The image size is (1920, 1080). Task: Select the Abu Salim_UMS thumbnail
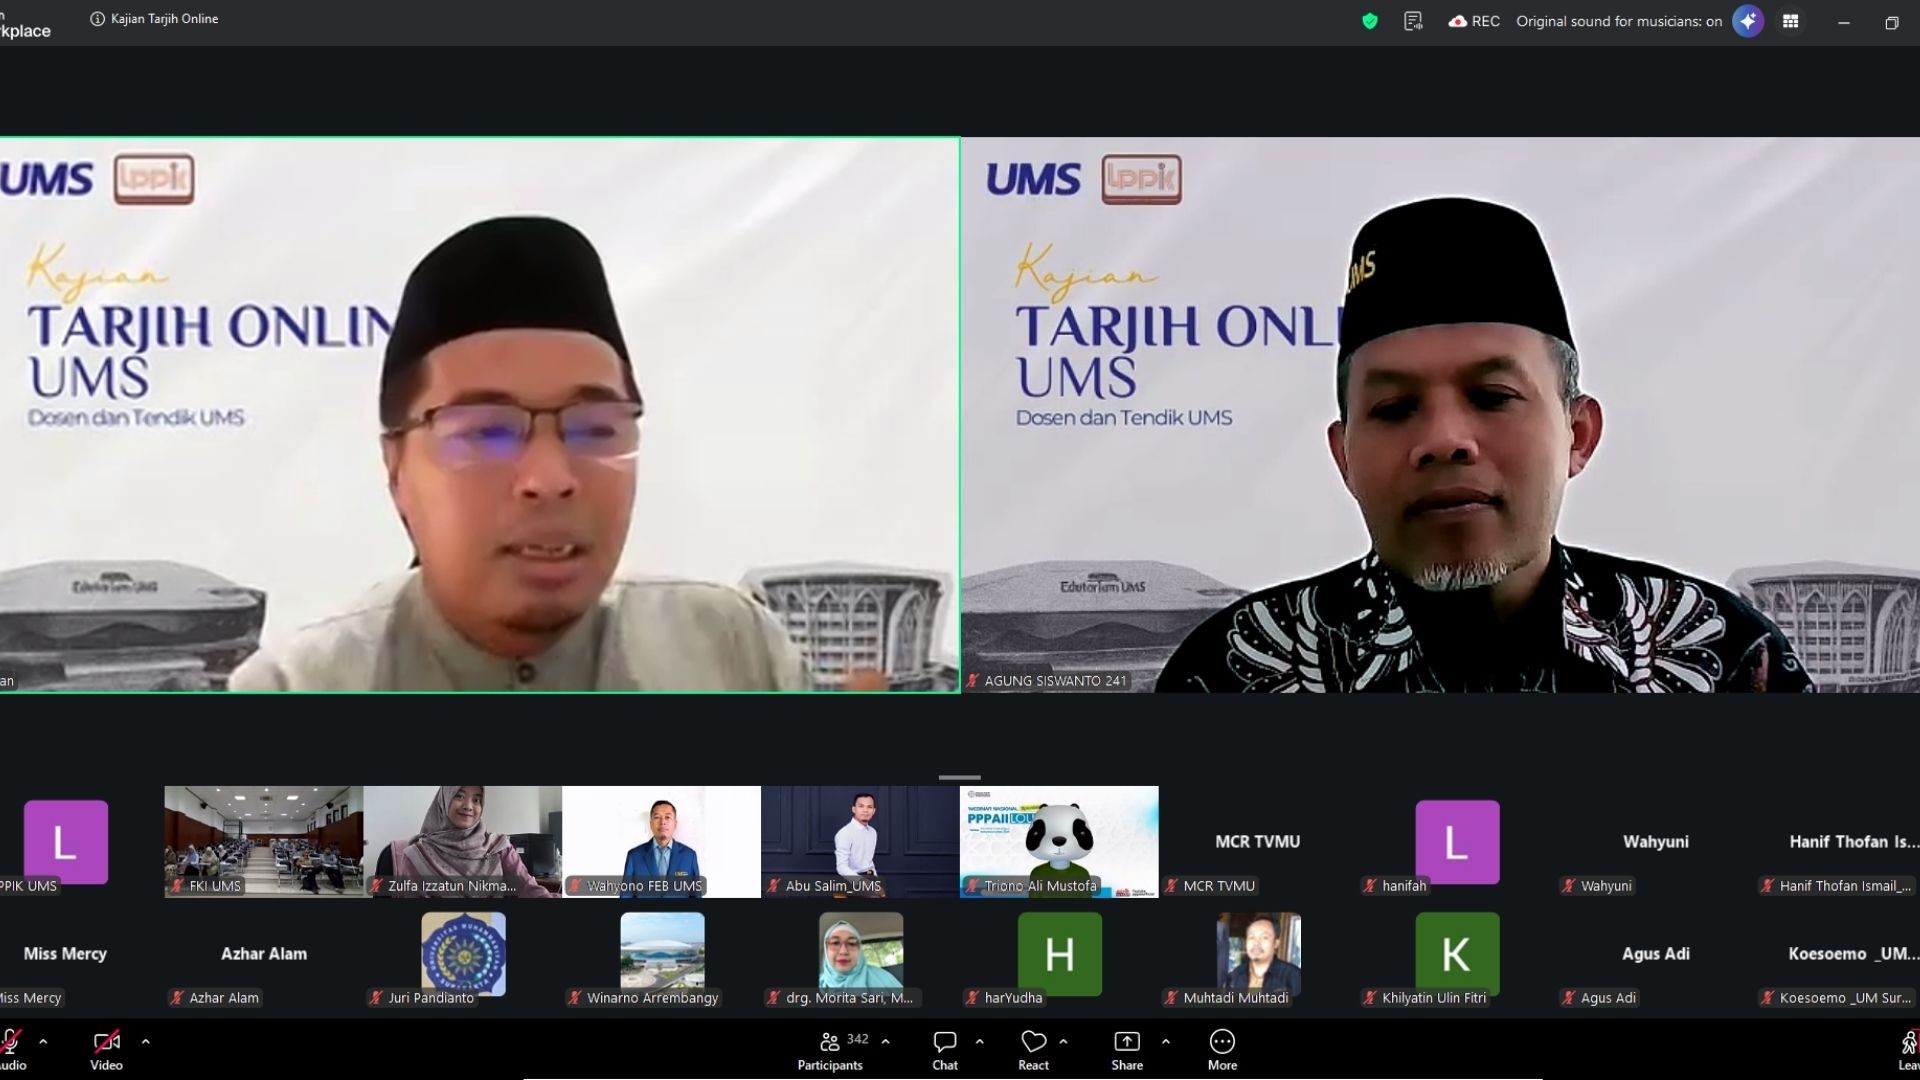[860, 842]
